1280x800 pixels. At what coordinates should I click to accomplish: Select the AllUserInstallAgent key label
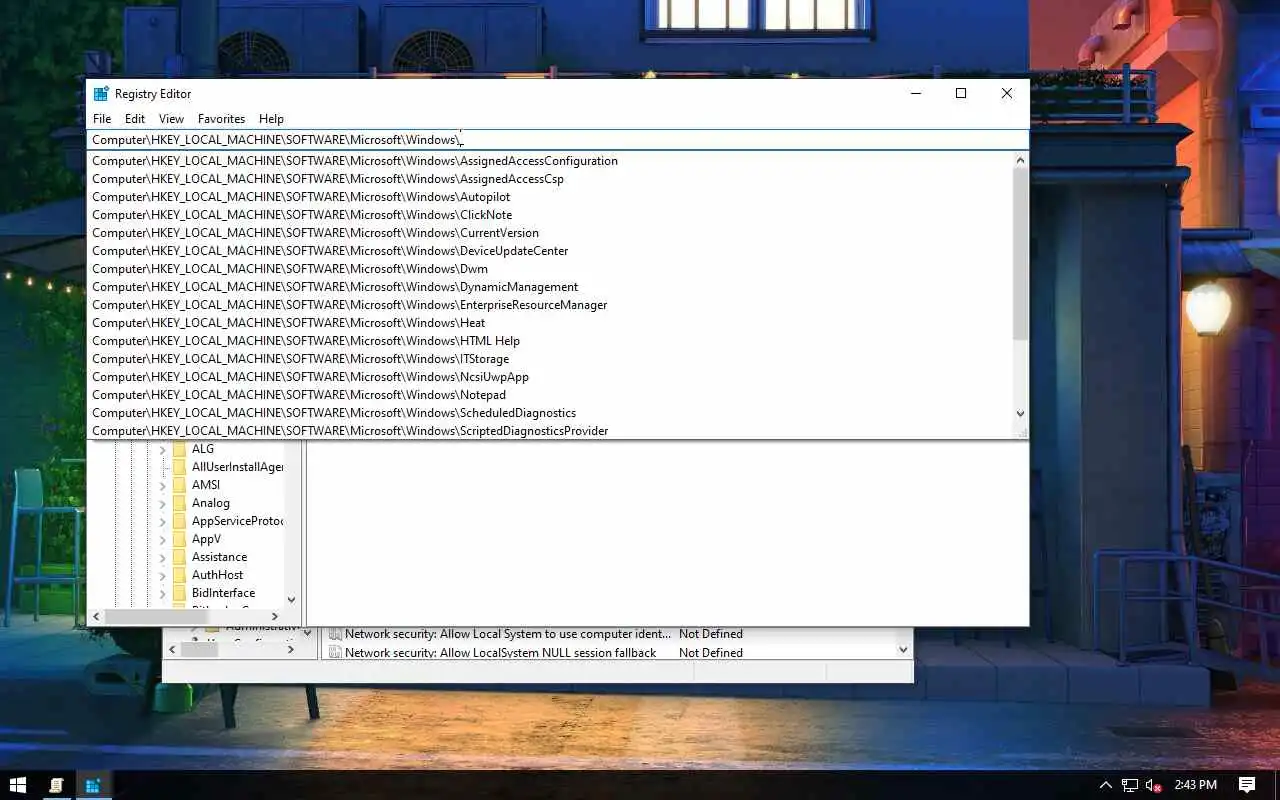click(x=237, y=467)
